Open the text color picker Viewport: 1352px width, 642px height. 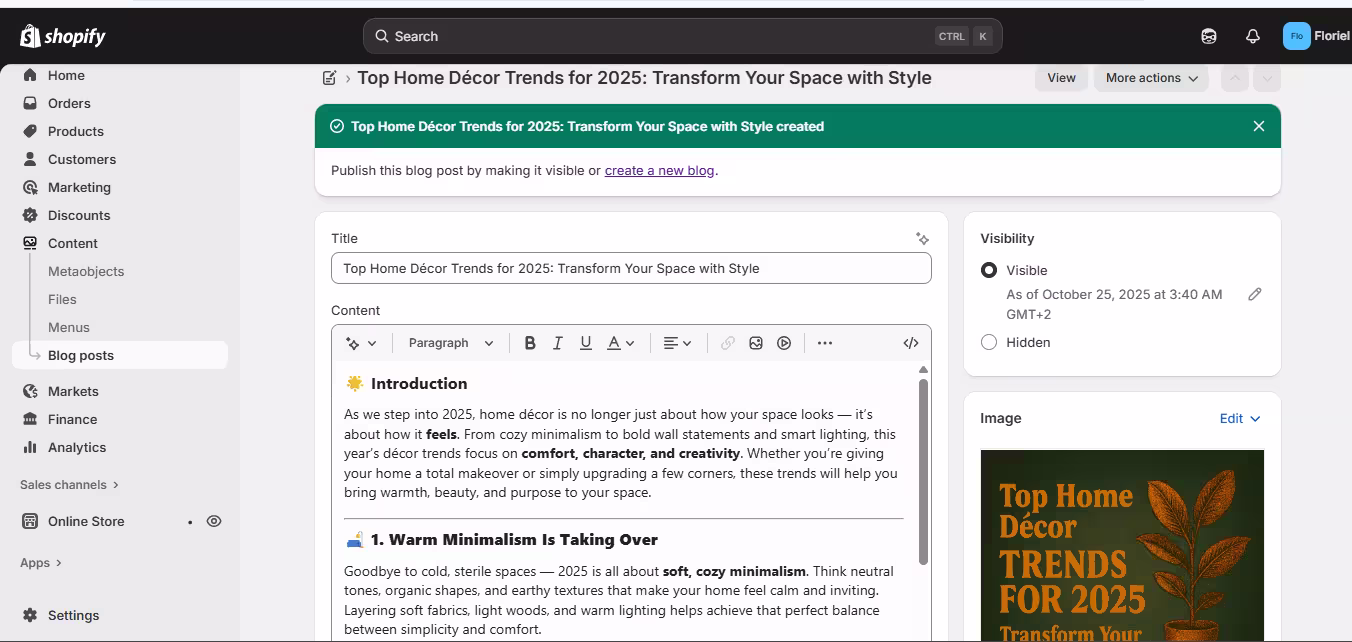620,343
